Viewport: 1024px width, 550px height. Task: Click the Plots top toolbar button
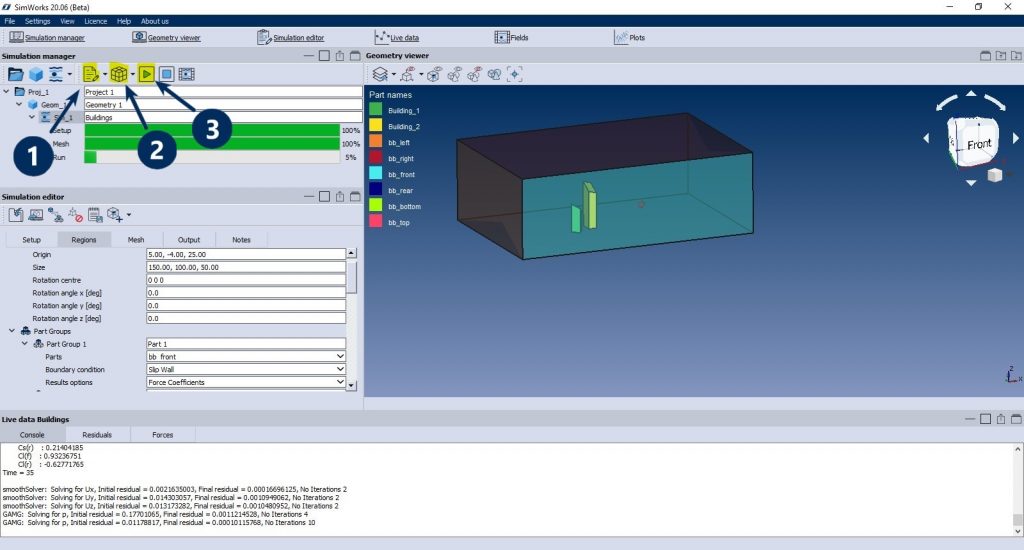pos(630,37)
